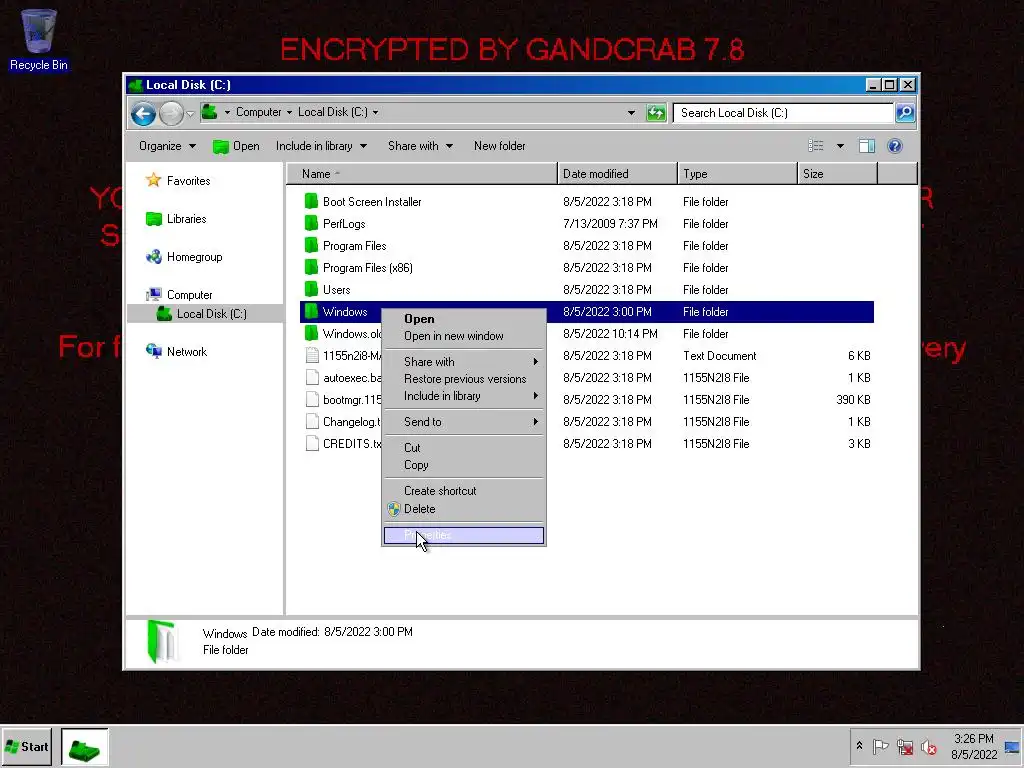Screen dimensions: 1024x768
Task: Select Homegroup in the navigation pane
Action: click(x=184, y=257)
